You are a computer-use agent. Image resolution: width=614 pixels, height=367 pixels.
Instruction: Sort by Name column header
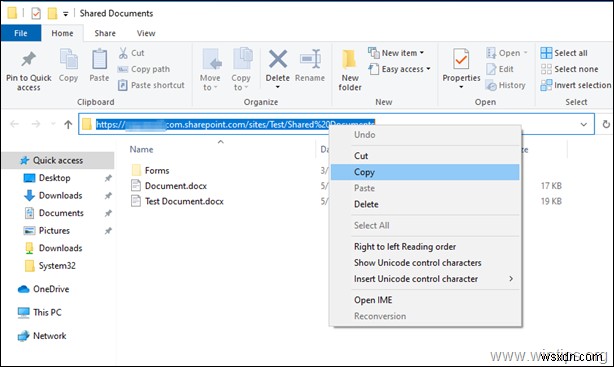[141, 150]
